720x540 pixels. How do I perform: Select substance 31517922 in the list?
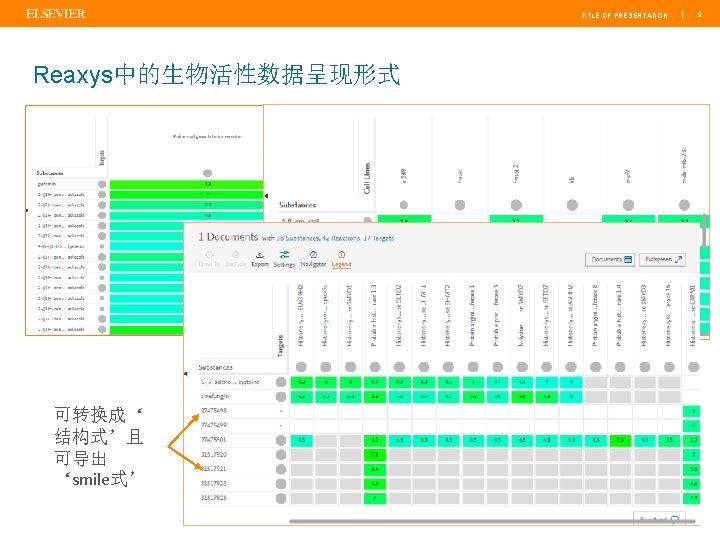click(x=214, y=483)
